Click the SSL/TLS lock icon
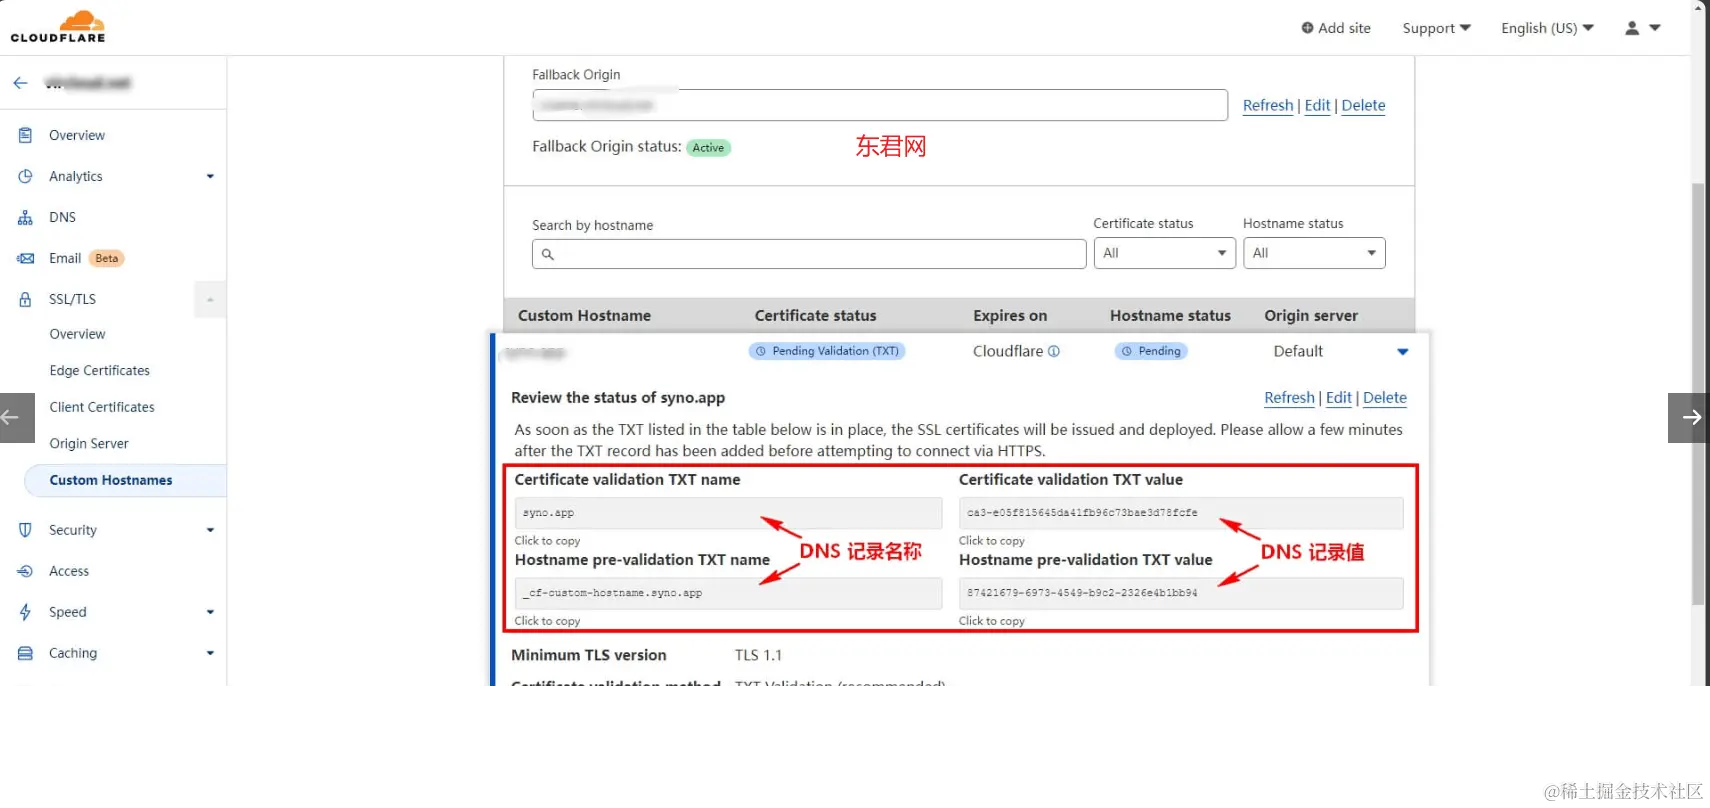 click(x=25, y=299)
